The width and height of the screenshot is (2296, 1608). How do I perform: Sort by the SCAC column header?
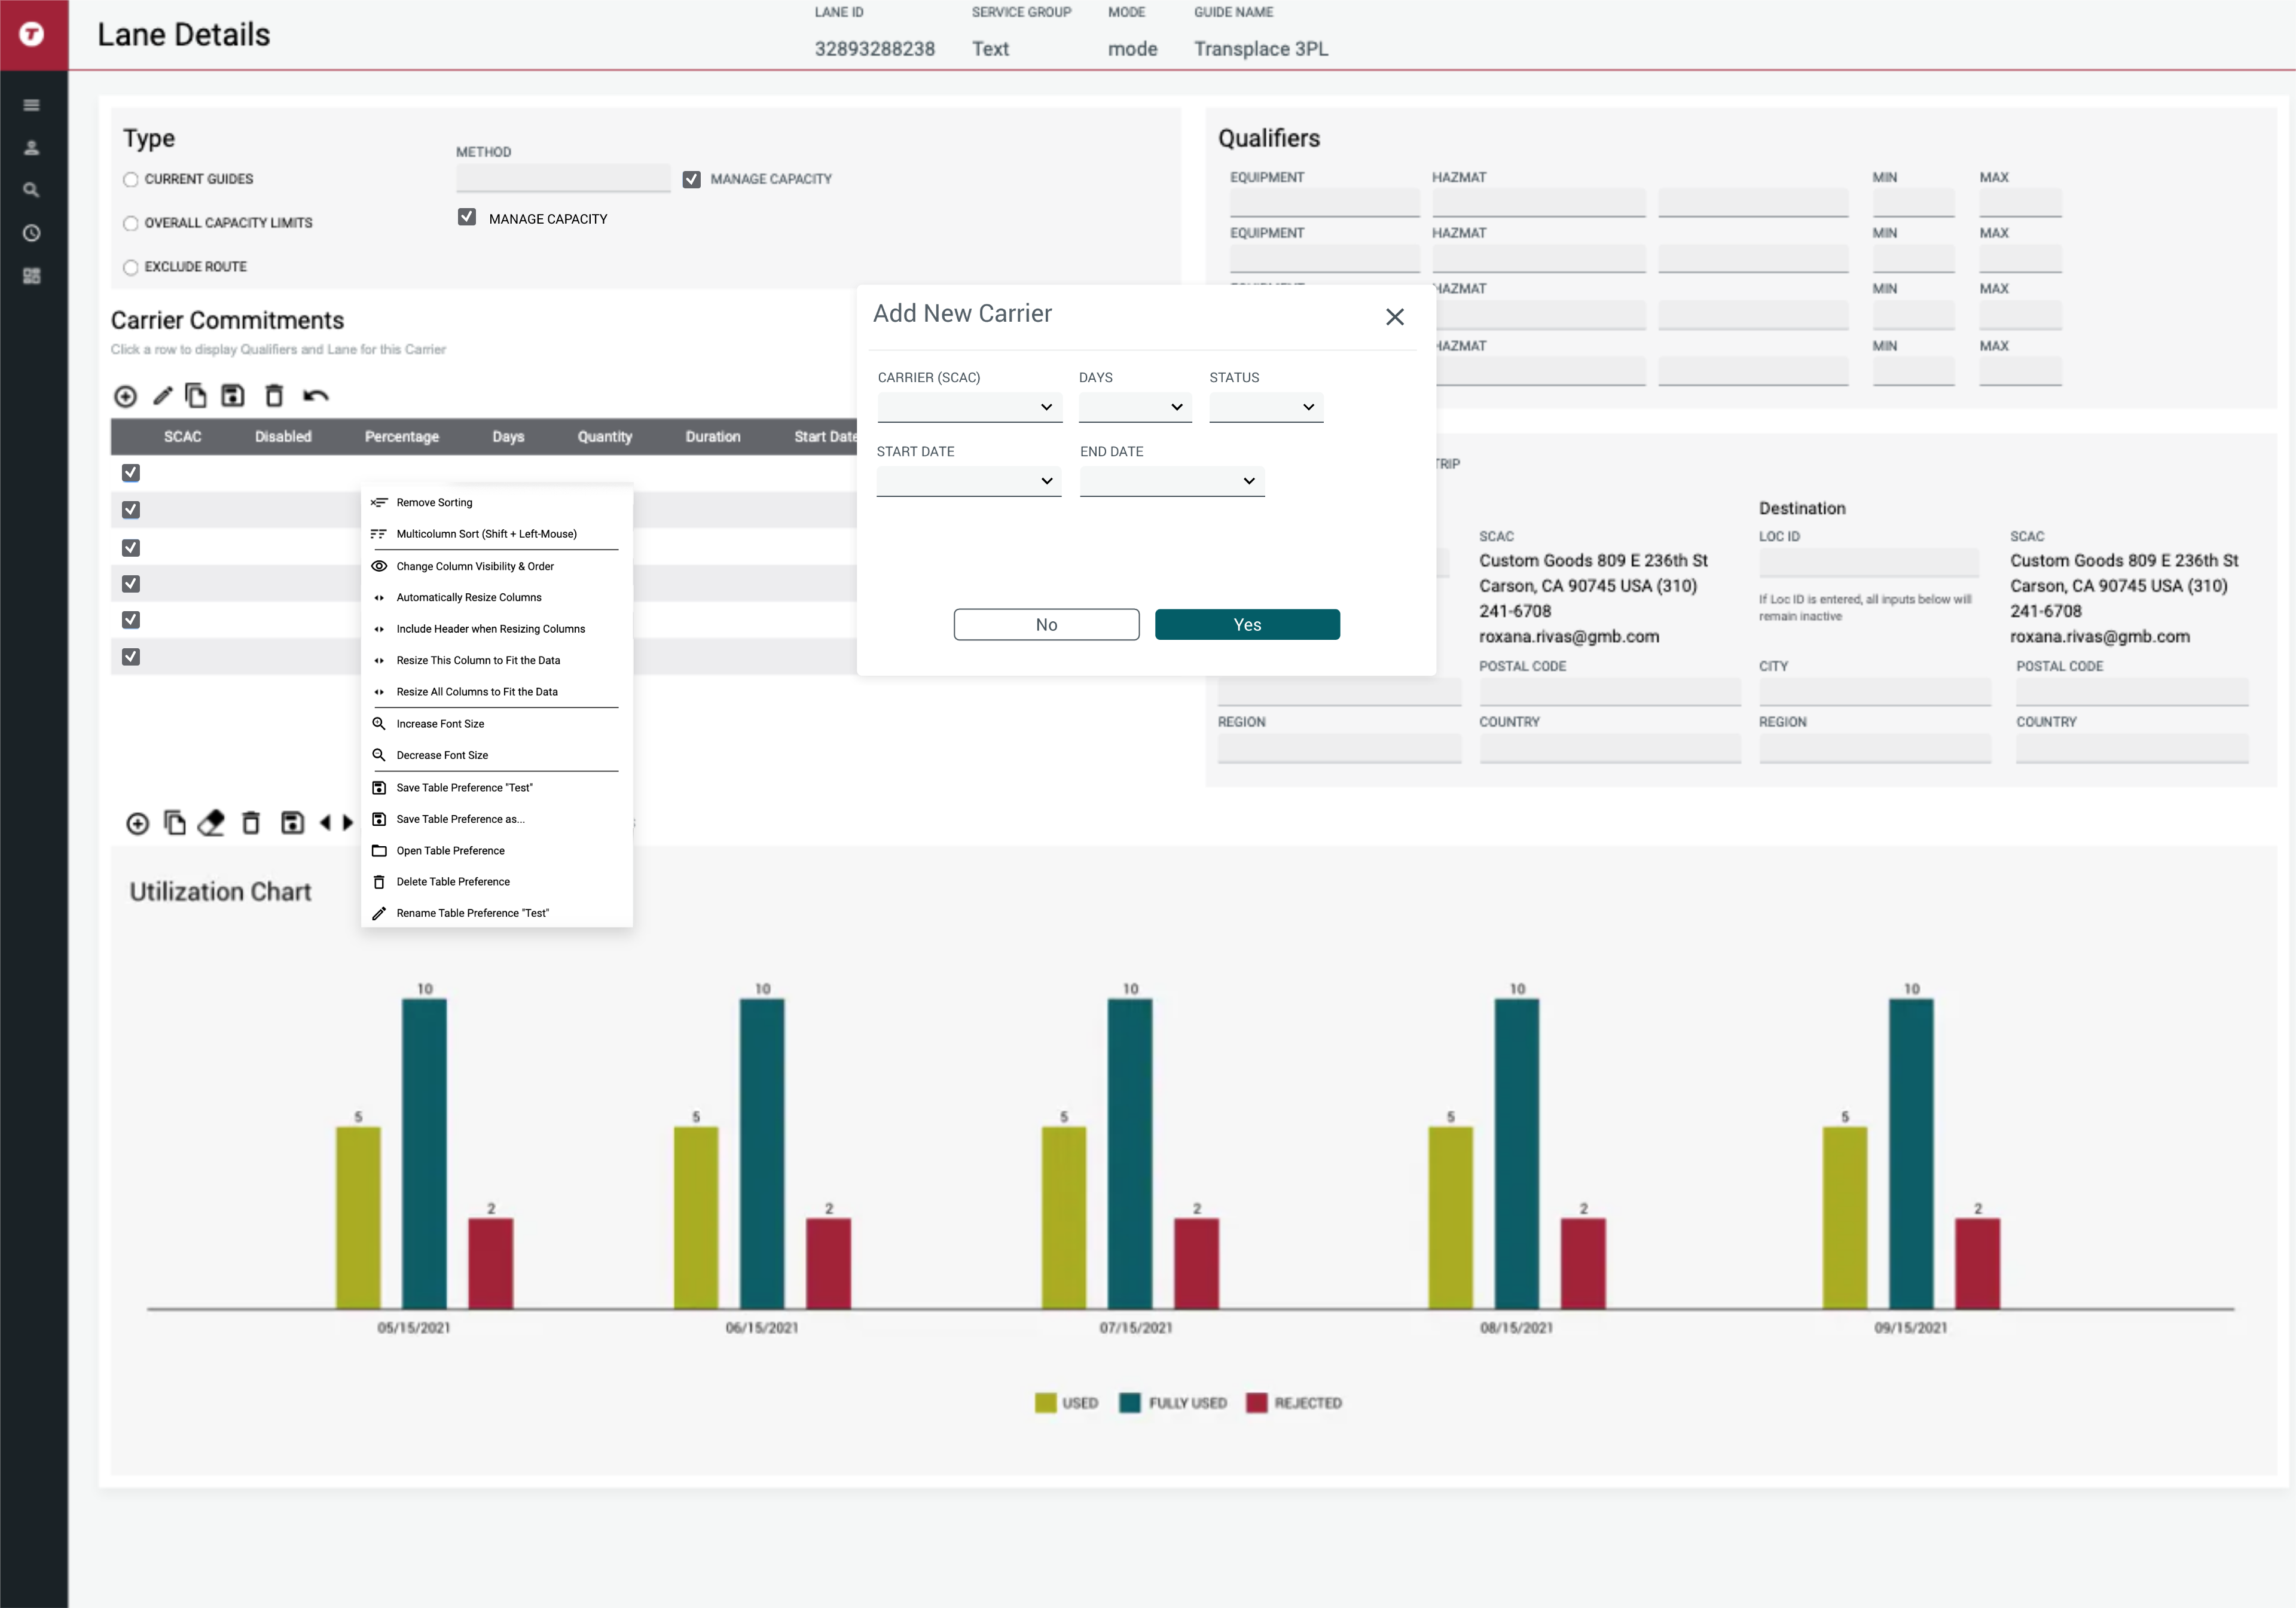tap(182, 437)
